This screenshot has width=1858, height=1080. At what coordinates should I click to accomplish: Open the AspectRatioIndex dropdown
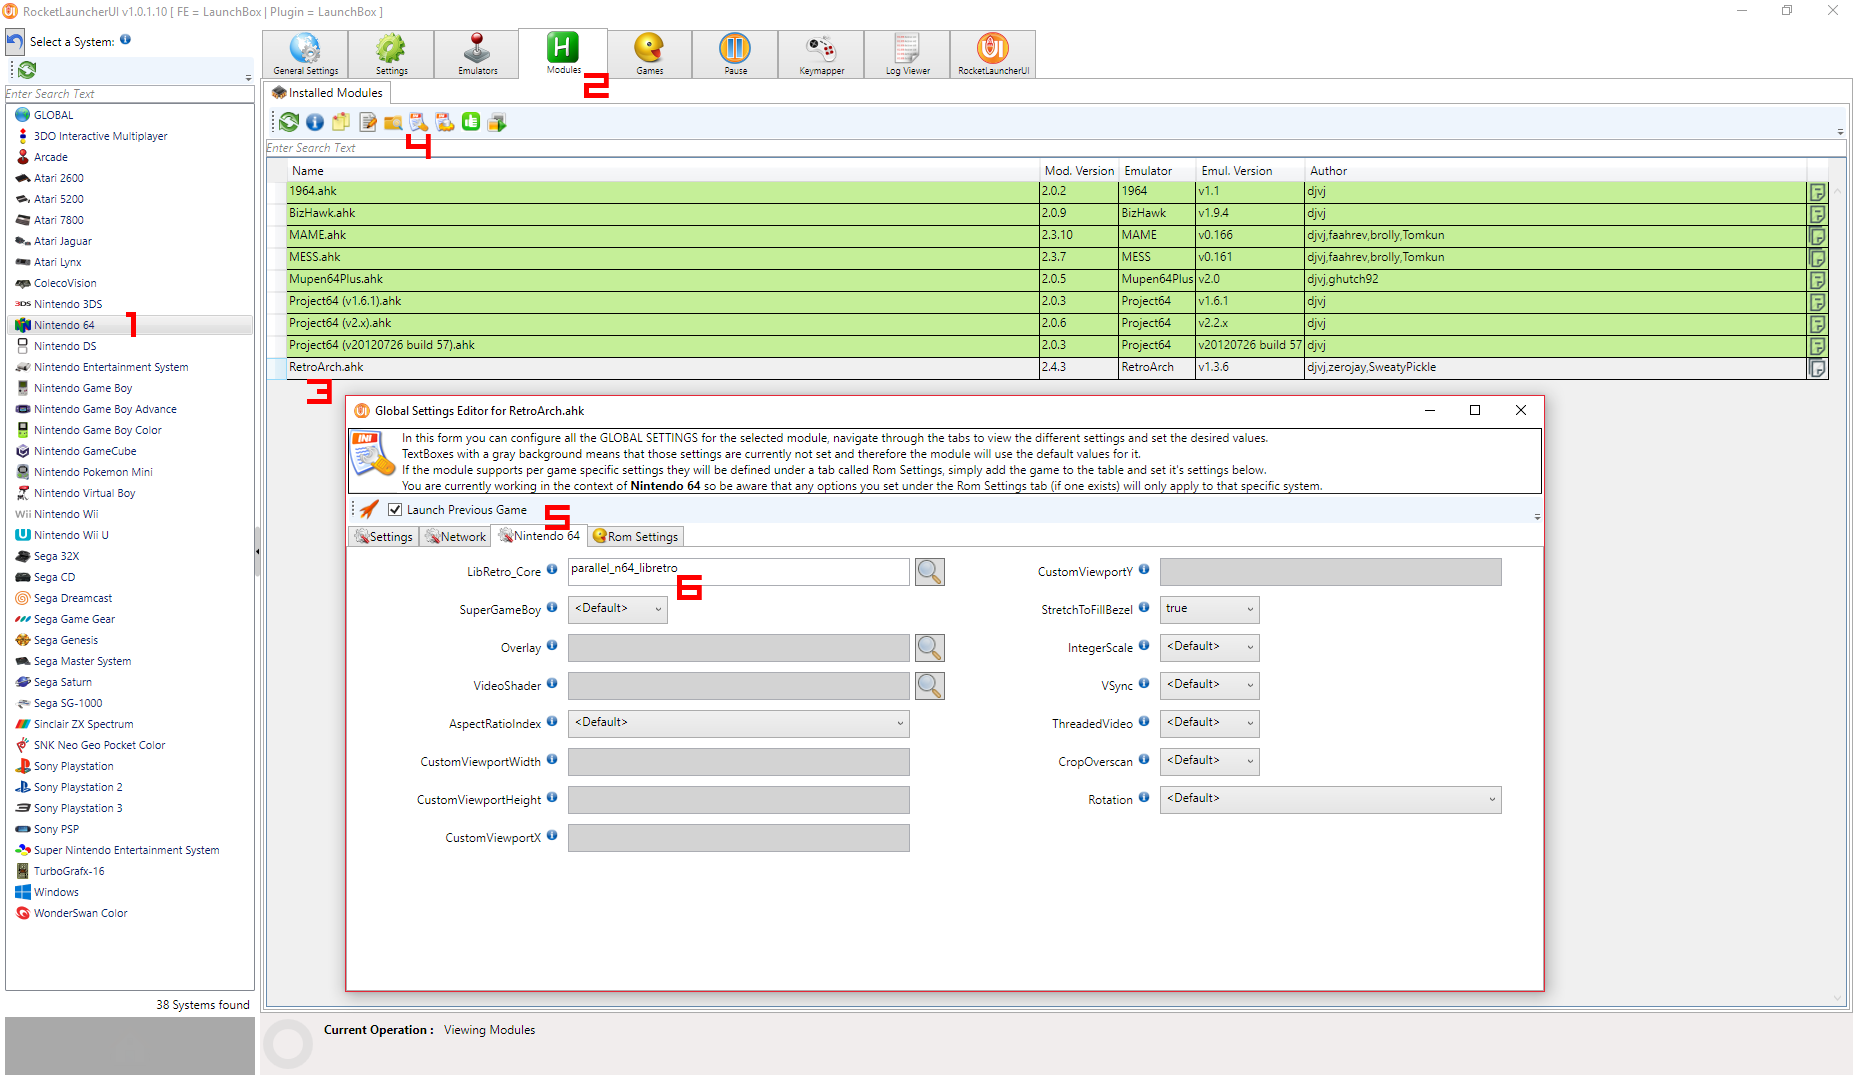tap(738, 723)
